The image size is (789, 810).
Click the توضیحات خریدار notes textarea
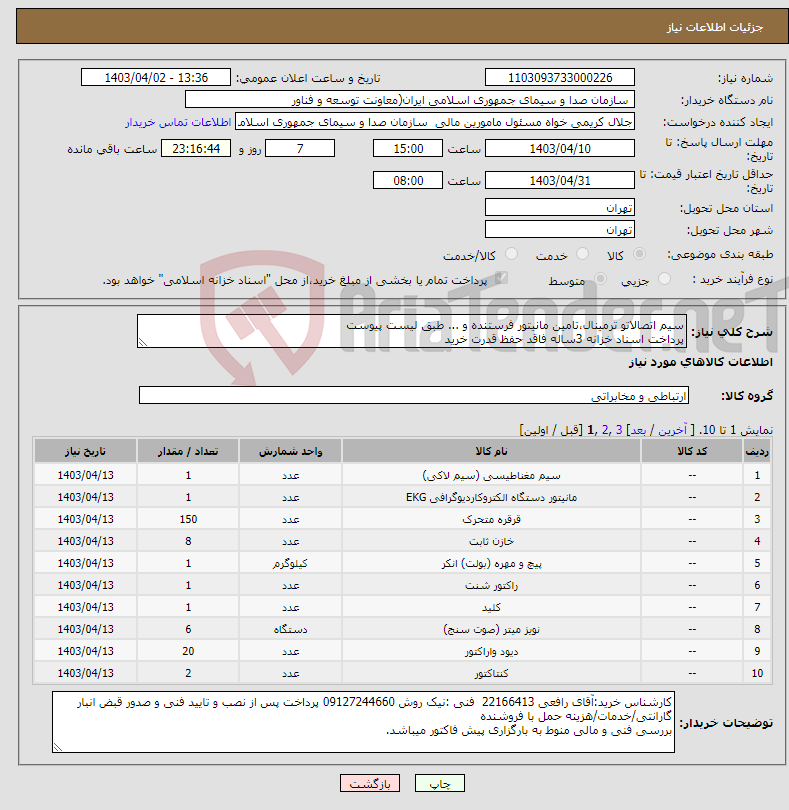363,722
